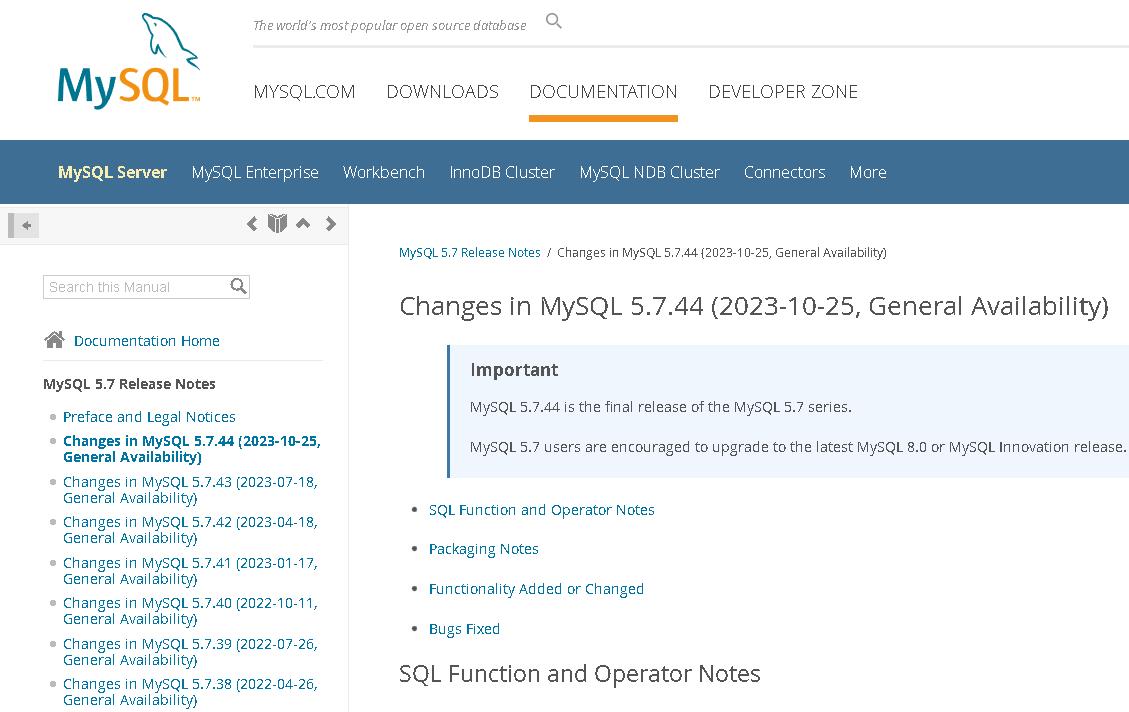Go to previous page using left arrow icon
1129x712 pixels.
pyautogui.click(x=252, y=224)
